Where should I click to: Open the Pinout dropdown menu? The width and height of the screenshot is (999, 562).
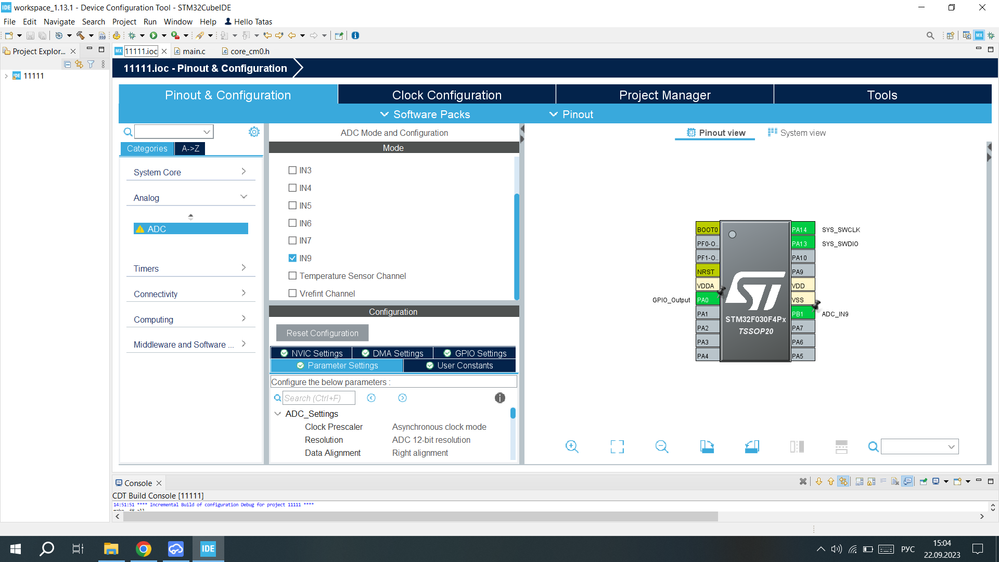click(571, 114)
